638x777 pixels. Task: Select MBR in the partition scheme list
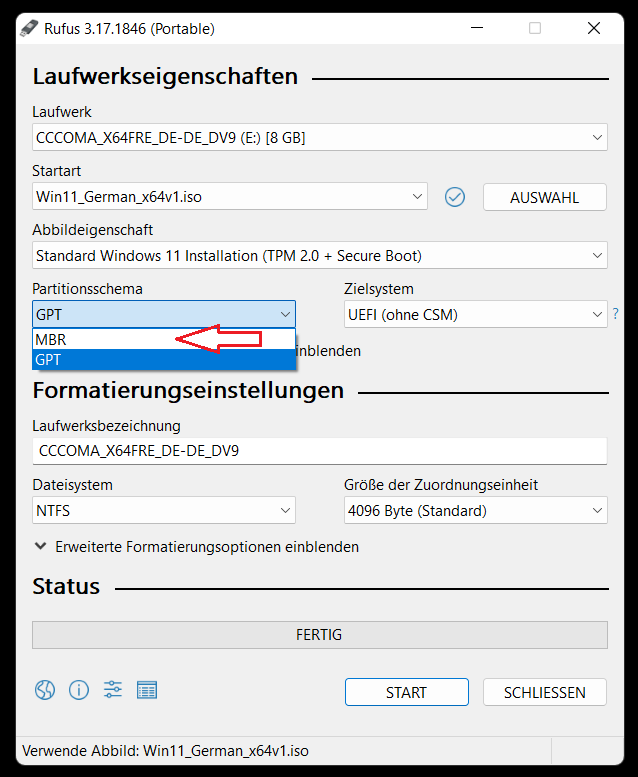164,339
